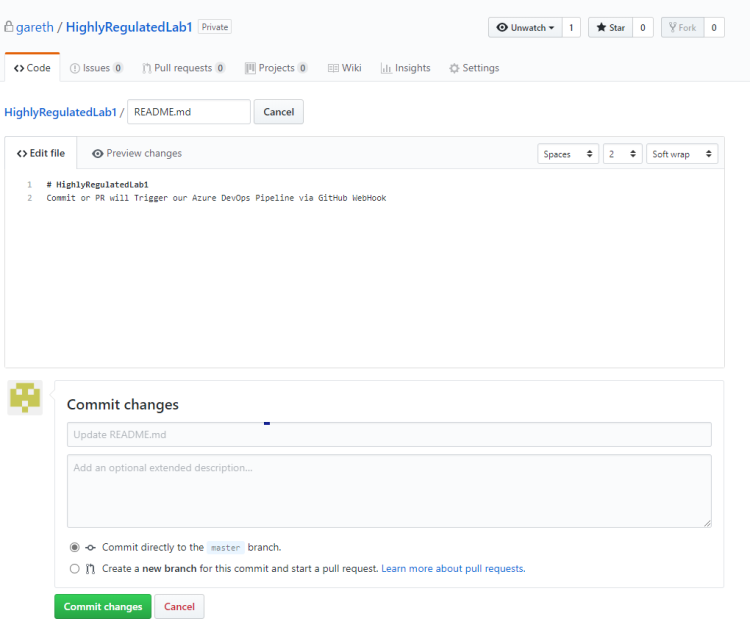Click the 'Private' repository label
Image resolution: width=750 pixels, height=630 pixels.
tap(215, 27)
